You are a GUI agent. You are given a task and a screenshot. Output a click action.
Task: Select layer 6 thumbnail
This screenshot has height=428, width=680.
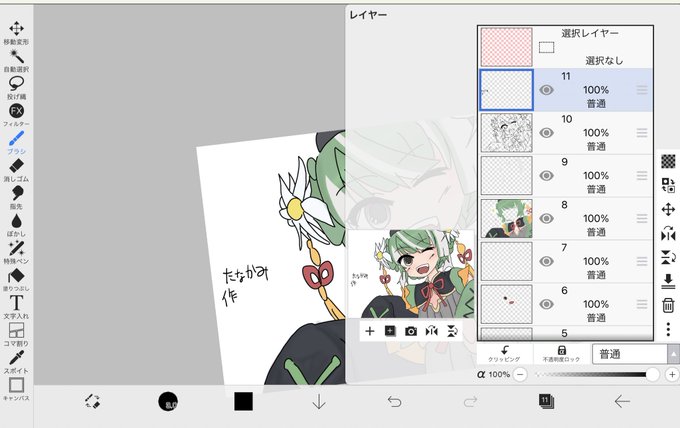pos(507,304)
